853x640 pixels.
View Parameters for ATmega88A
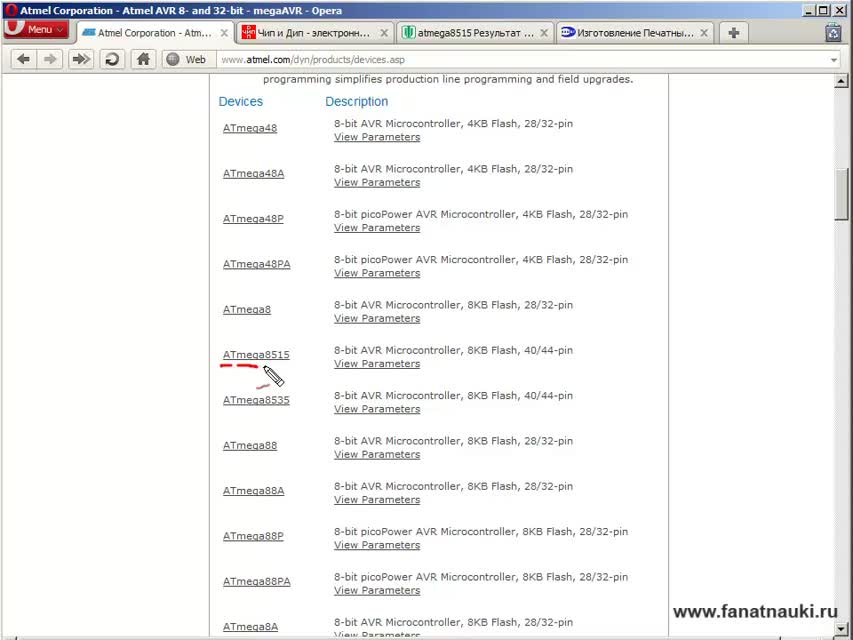(377, 500)
